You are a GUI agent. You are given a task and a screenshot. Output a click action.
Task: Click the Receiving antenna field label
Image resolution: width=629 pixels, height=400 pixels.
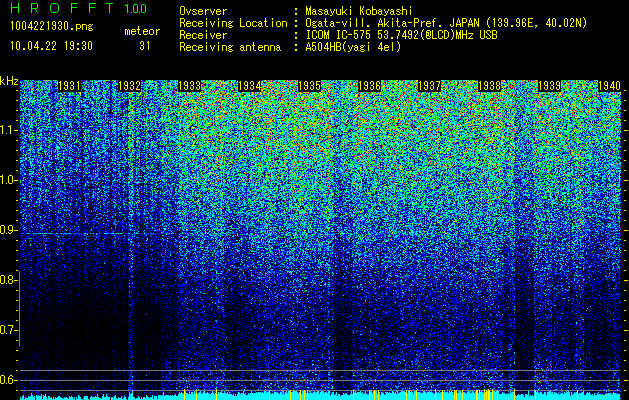[x=230, y=47]
